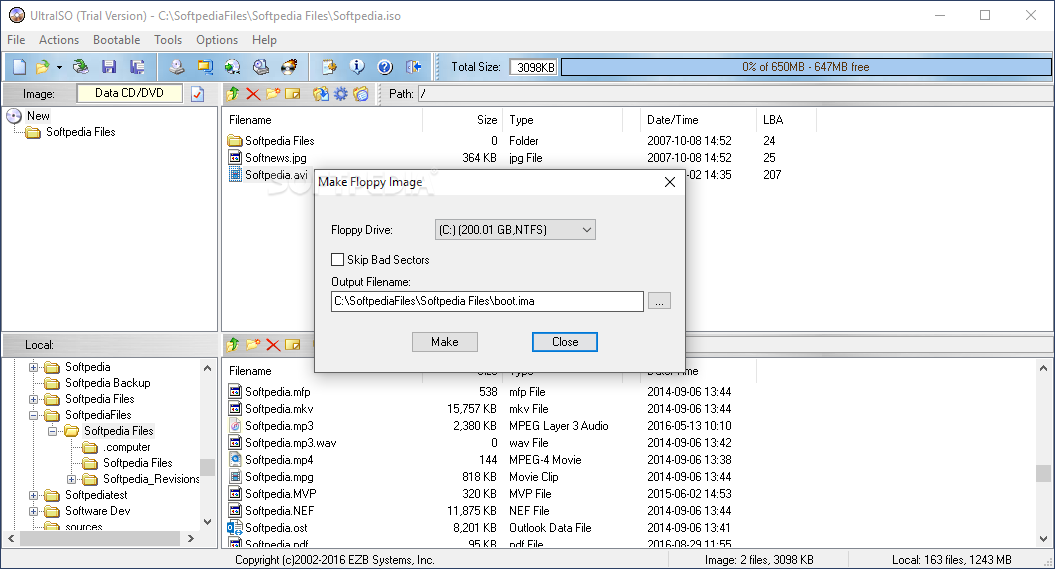The width and height of the screenshot is (1055, 569).
Task: Click the Exit door icon
Action: (414, 67)
